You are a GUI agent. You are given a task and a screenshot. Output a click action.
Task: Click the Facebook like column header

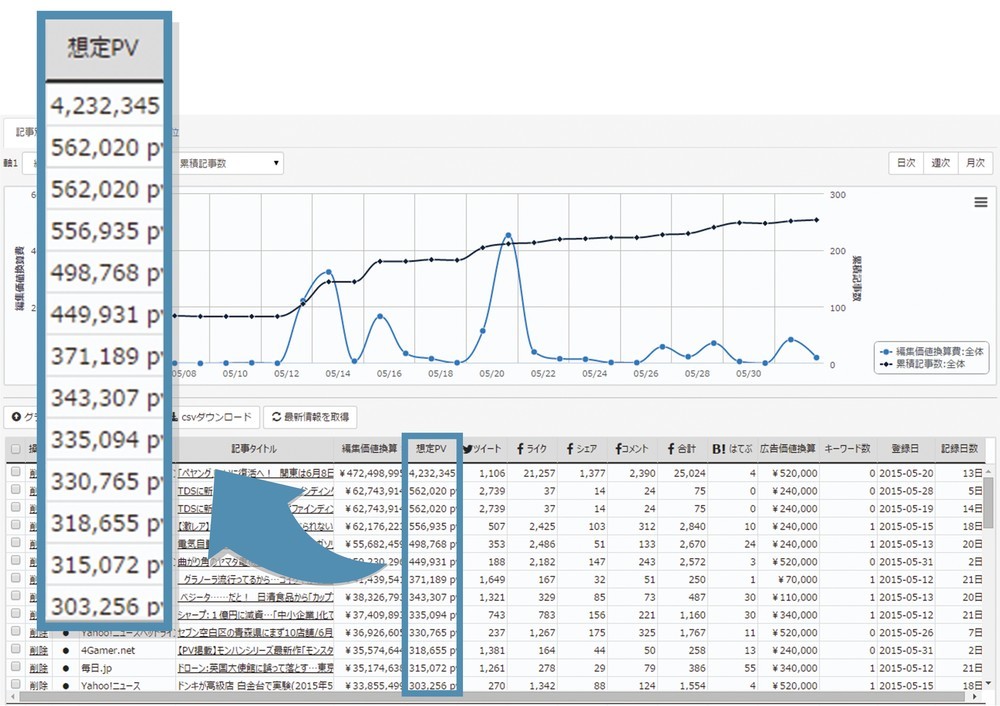tap(531, 449)
